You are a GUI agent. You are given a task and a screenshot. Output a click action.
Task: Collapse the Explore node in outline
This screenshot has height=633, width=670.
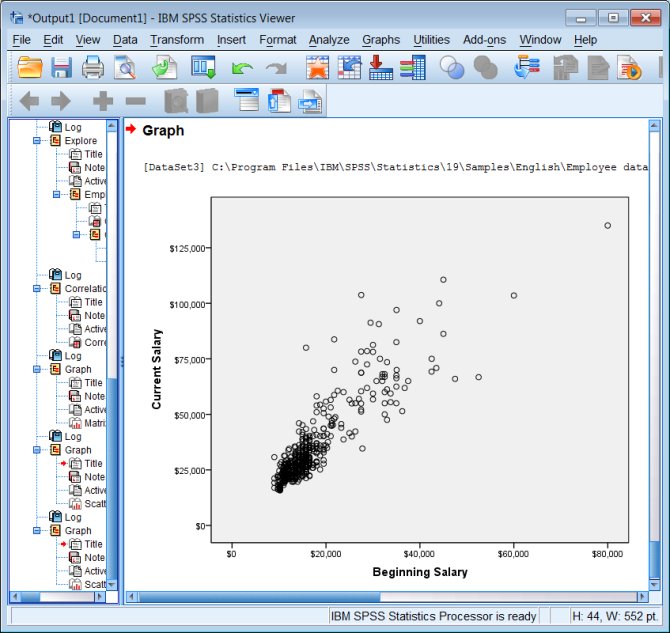click(x=37, y=141)
